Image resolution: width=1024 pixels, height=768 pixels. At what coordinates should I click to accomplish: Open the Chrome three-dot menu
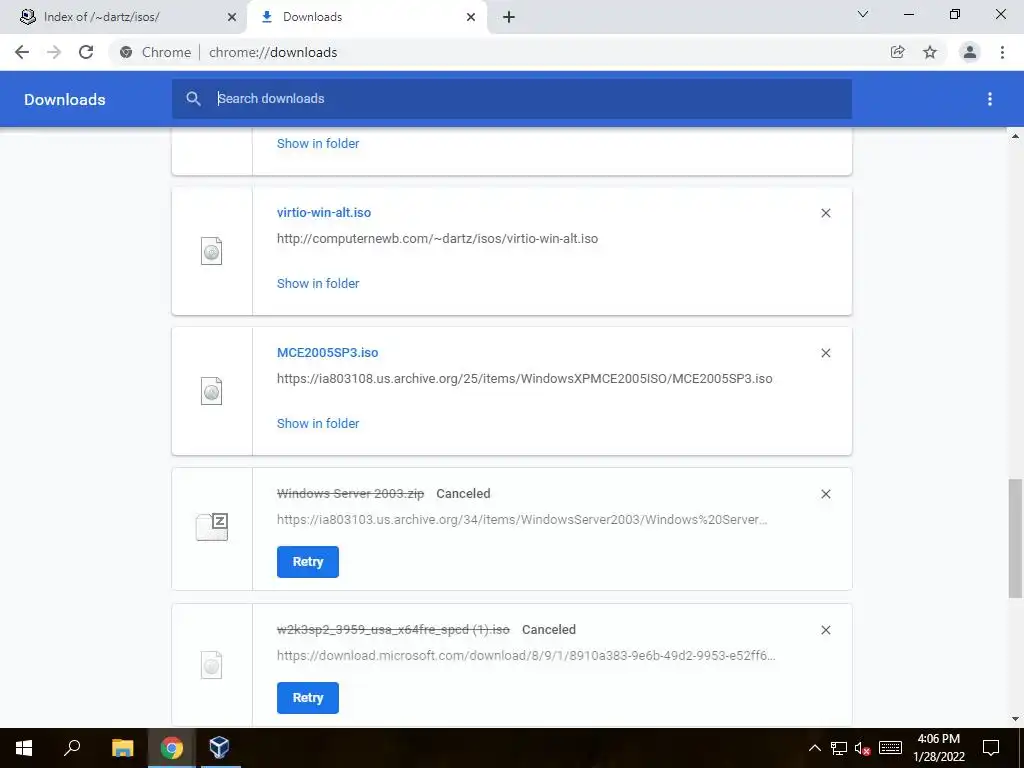click(x=1002, y=52)
